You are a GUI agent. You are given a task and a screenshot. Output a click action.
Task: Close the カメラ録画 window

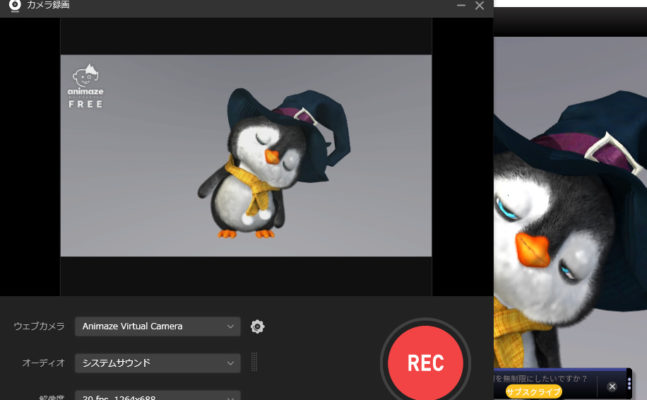pyautogui.click(x=479, y=5)
